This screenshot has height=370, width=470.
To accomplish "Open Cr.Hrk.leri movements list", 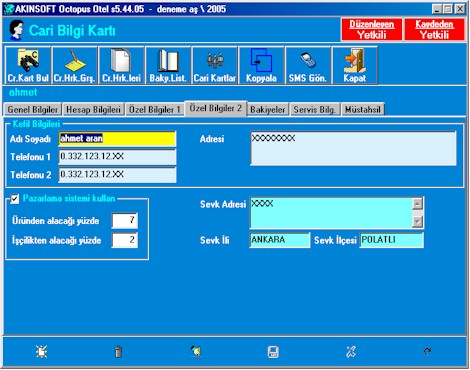I will 121,65.
